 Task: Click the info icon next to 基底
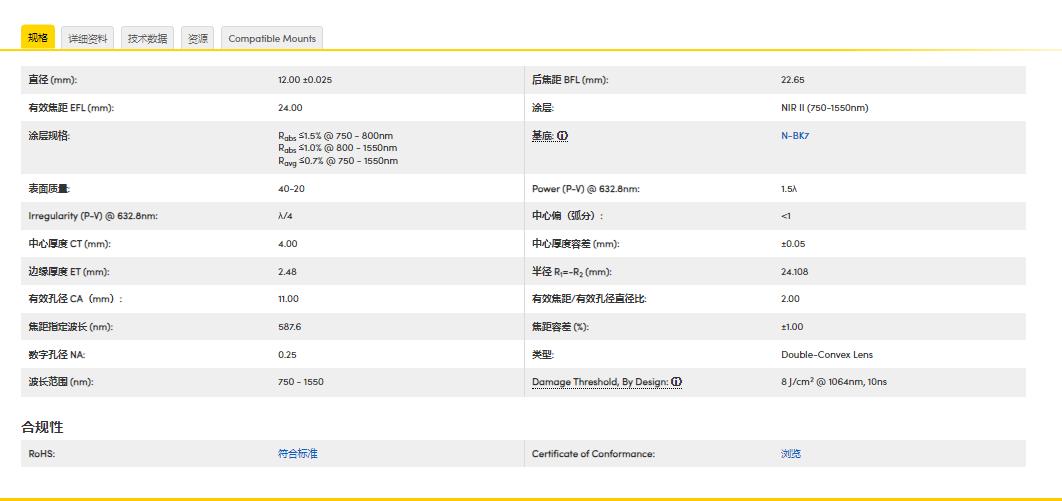(562, 136)
